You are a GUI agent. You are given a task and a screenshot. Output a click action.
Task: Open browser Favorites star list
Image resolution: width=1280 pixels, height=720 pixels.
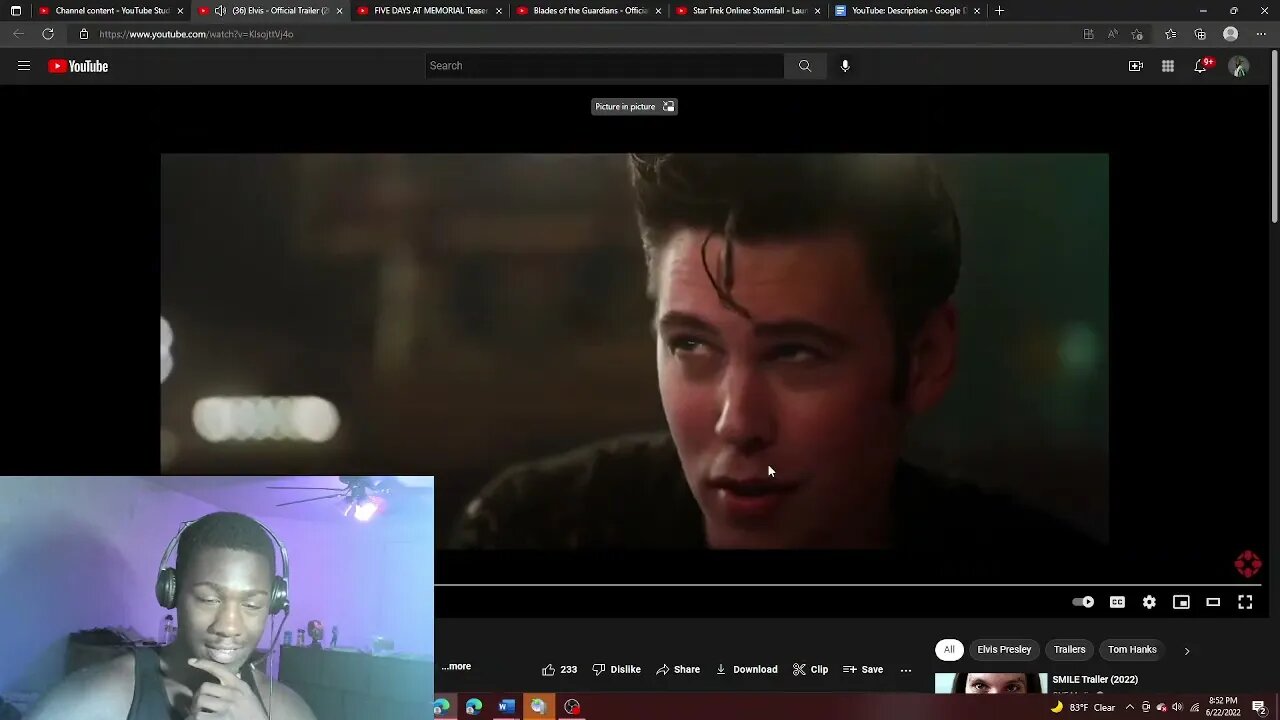point(1170,34)
